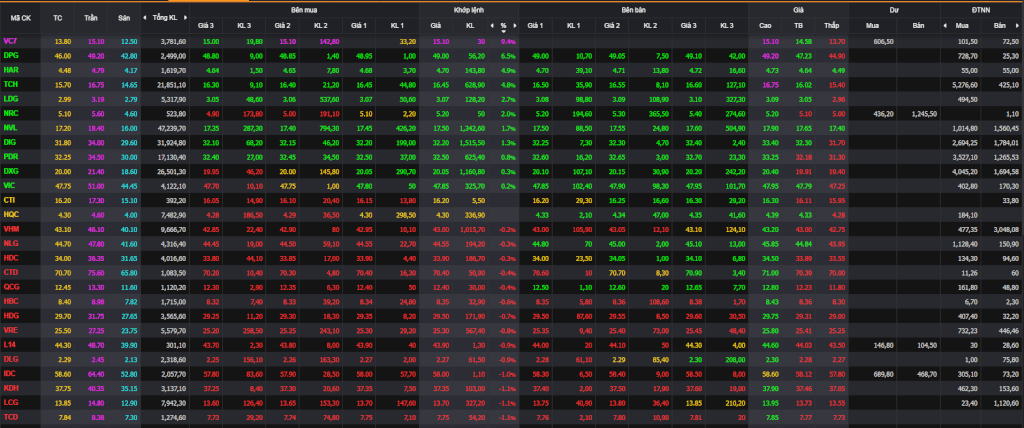1024x428 pixels.
Task: Click IDC surplus buy value 689,80
Action: pyautogui.click(x=882, y=374)
